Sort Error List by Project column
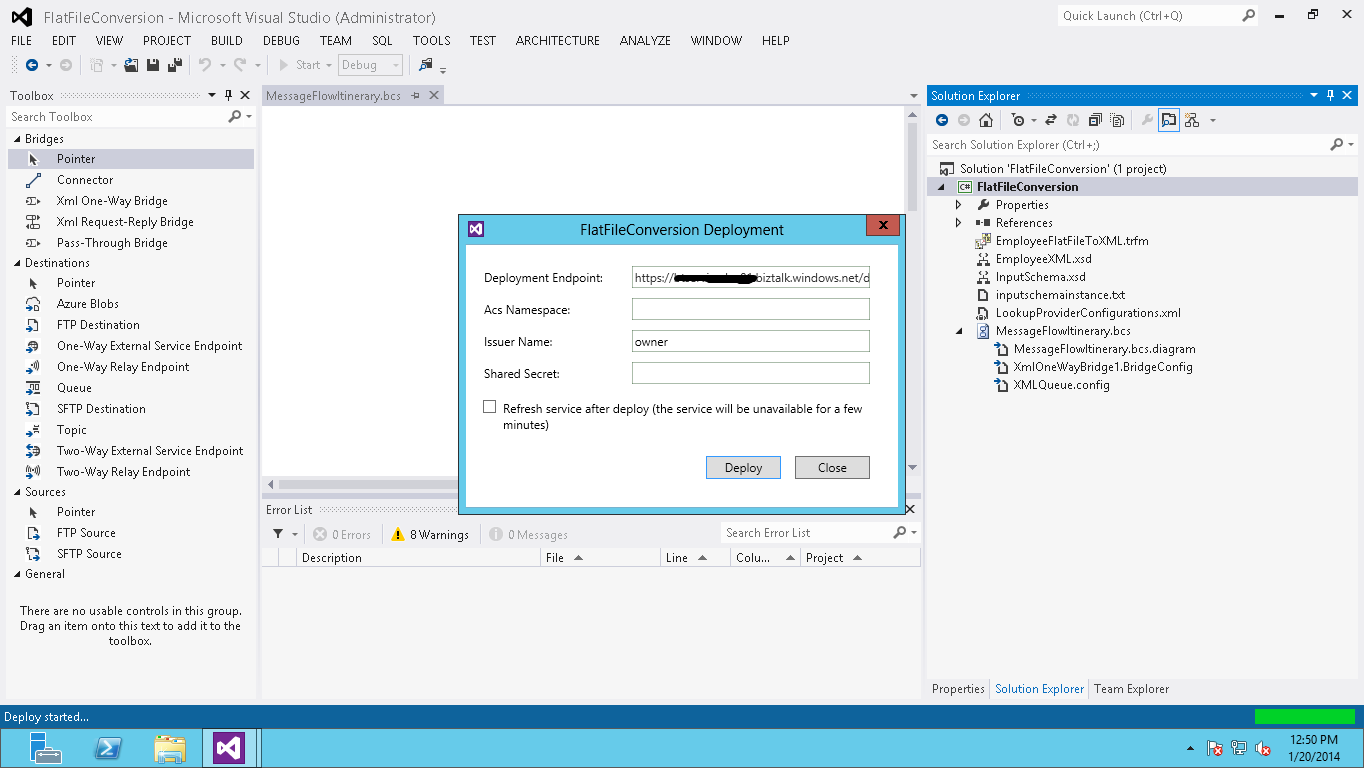The width and height of the screenshot is (1364, 768). (x=860, y=558)
